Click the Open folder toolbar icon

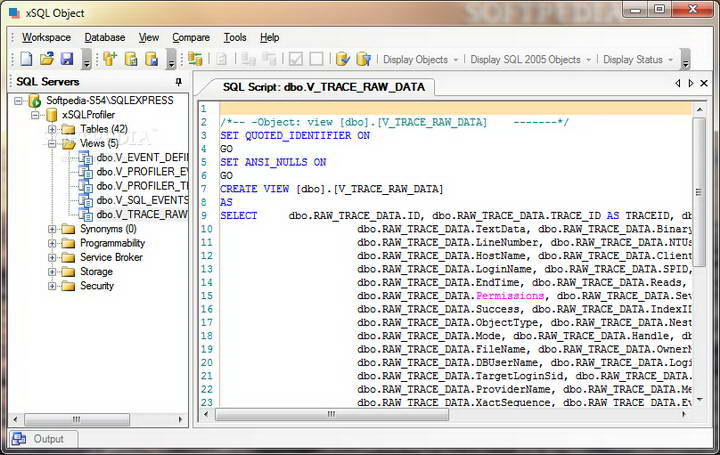(x=46, y=59)
